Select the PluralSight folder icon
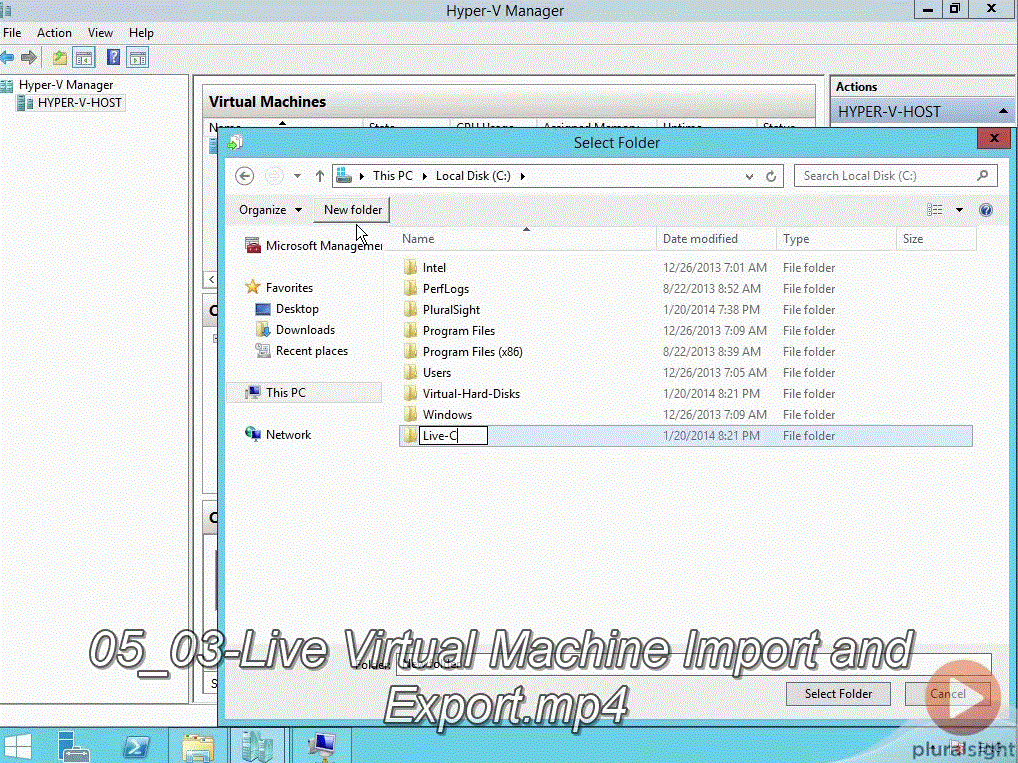 [x=410, y=310]
